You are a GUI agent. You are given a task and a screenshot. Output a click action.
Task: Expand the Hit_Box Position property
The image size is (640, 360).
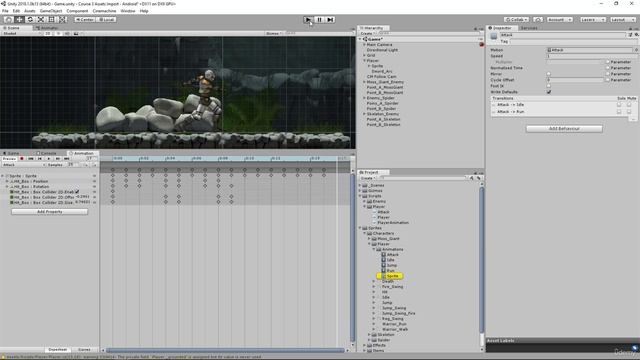click(x=7, y=181)
